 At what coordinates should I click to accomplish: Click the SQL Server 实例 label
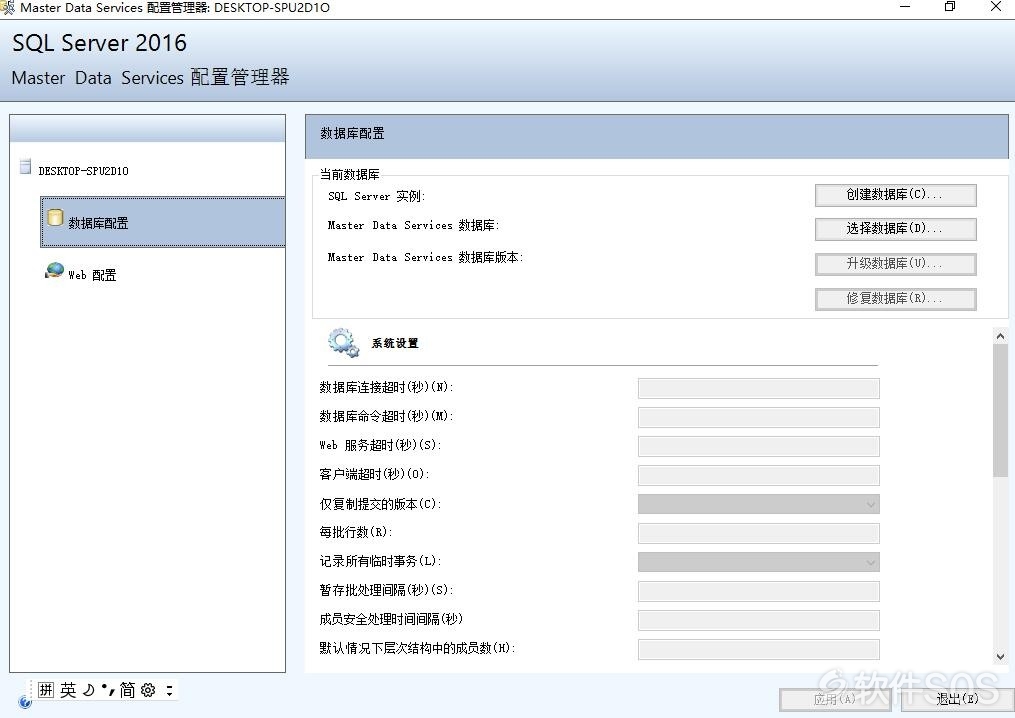pos(376,196)
